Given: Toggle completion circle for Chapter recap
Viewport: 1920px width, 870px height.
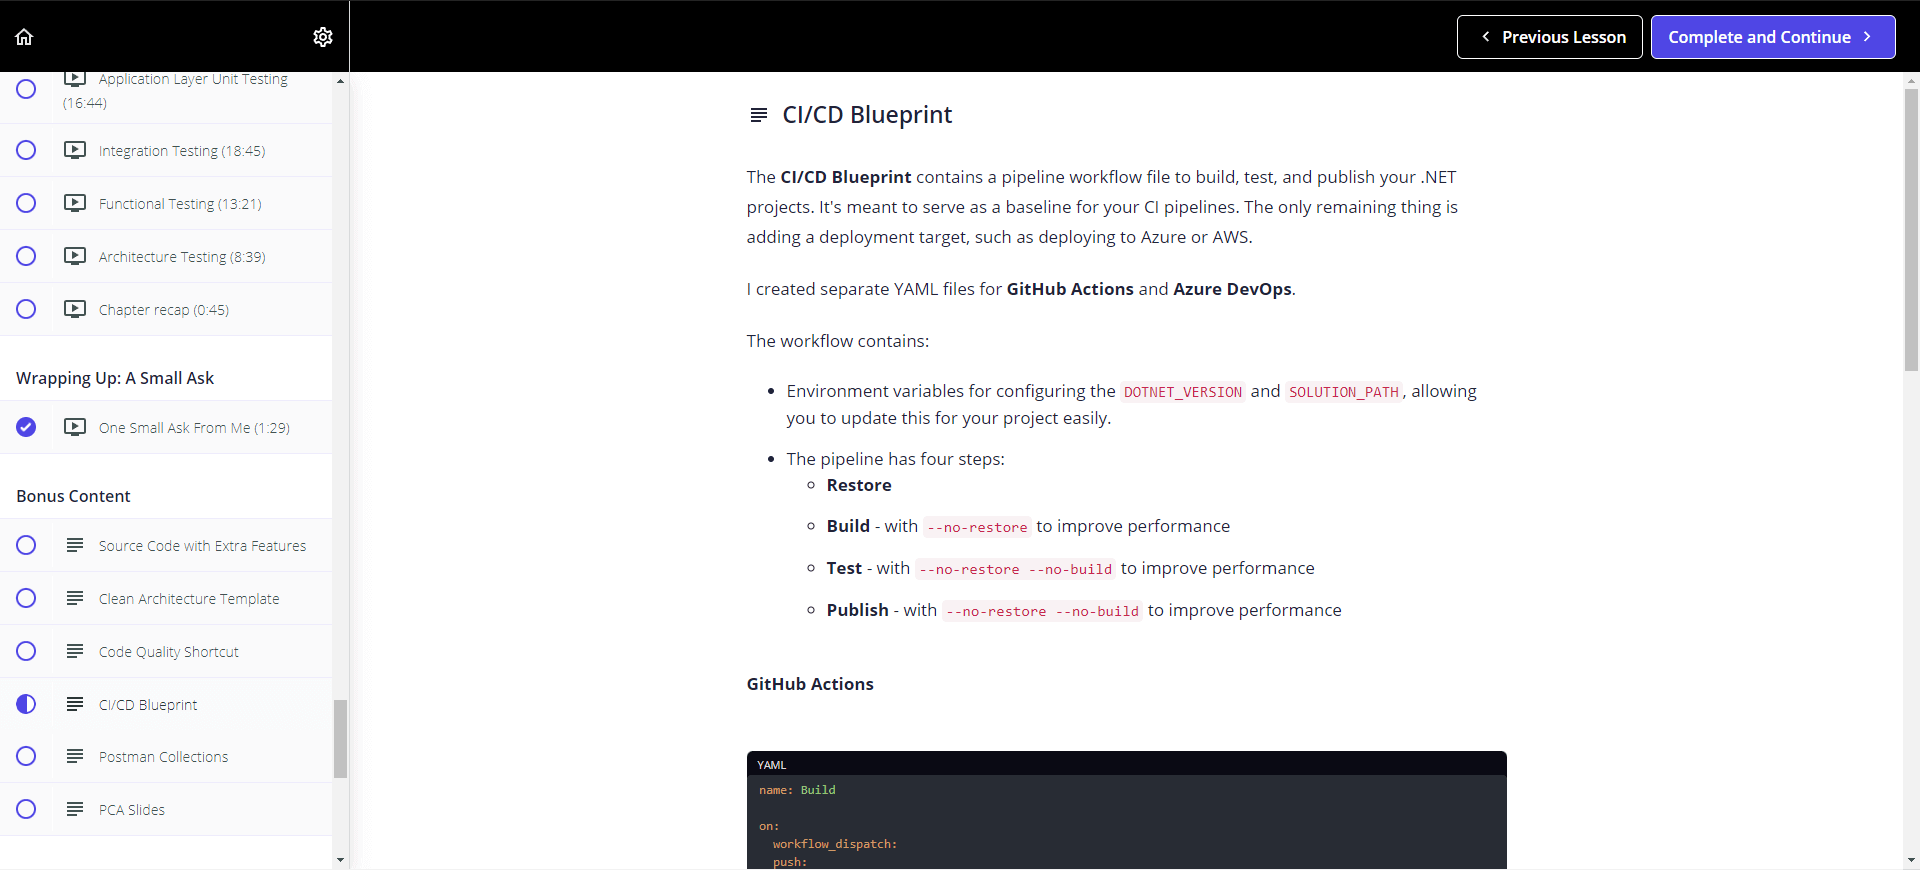Looking at the screenshot, I should click(x=26, y=309).
